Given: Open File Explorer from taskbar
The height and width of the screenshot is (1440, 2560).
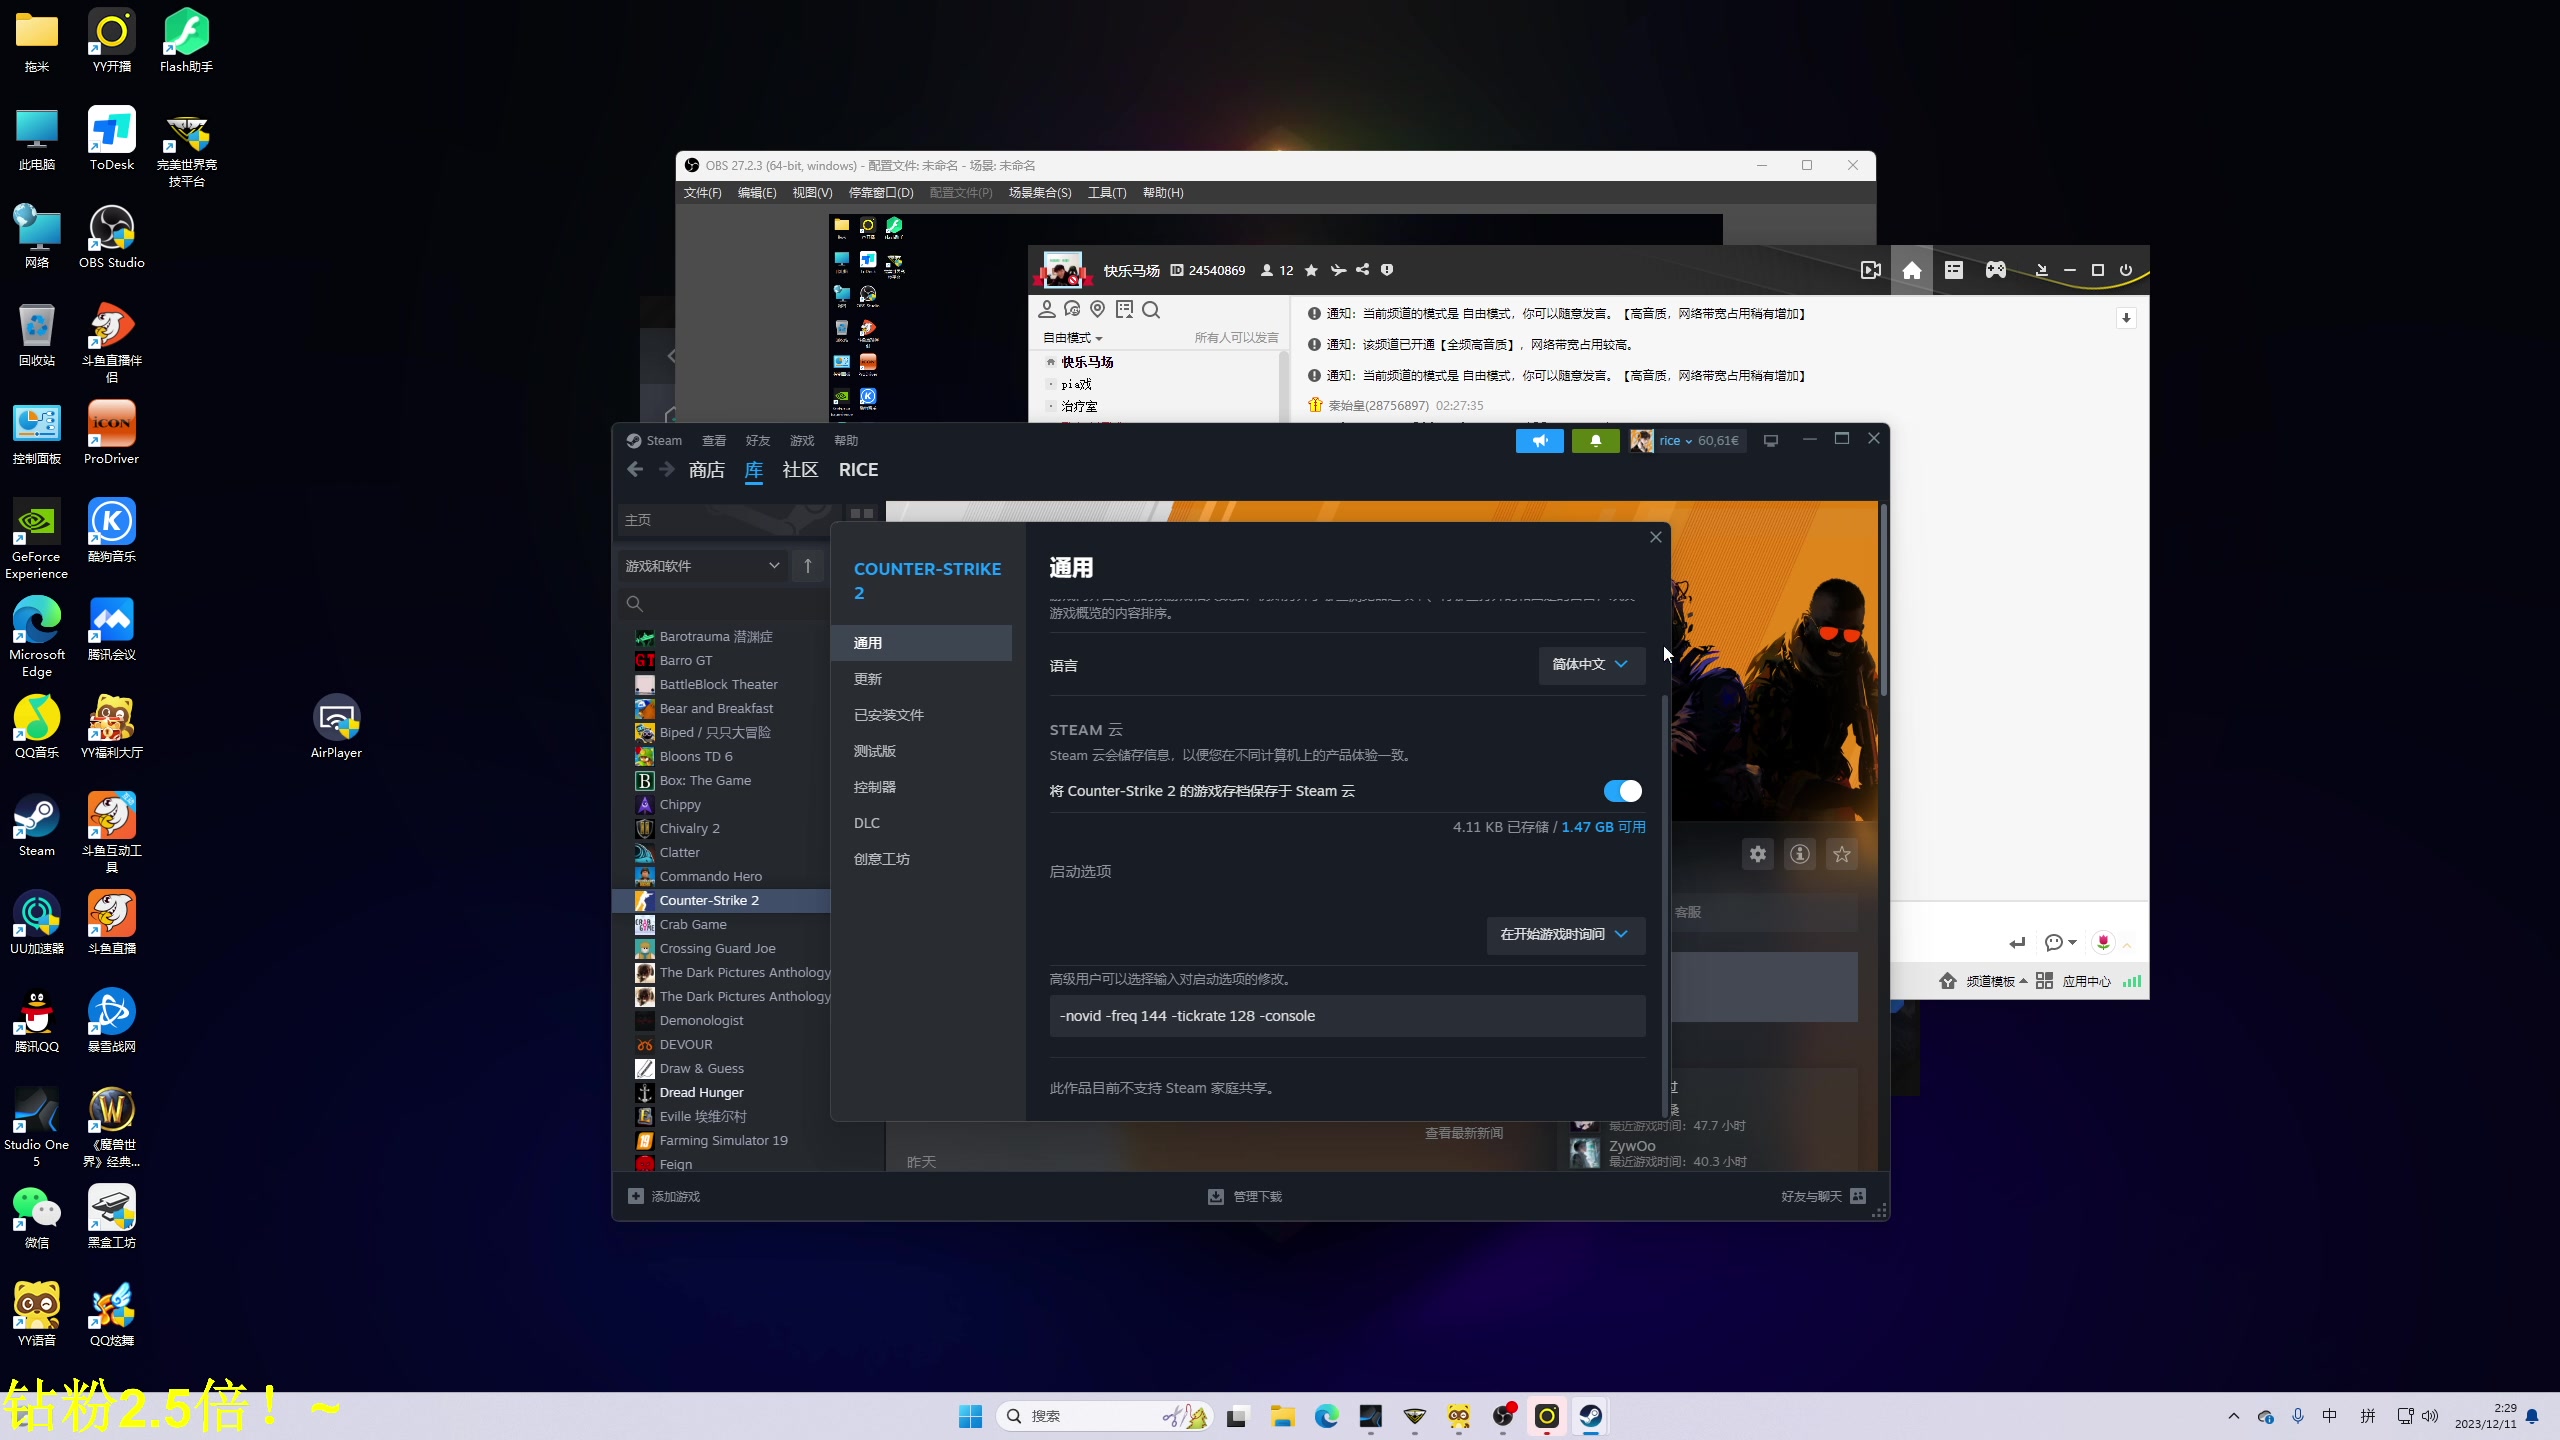Looking at the screenshot, I should (x=1282, y=1416).
